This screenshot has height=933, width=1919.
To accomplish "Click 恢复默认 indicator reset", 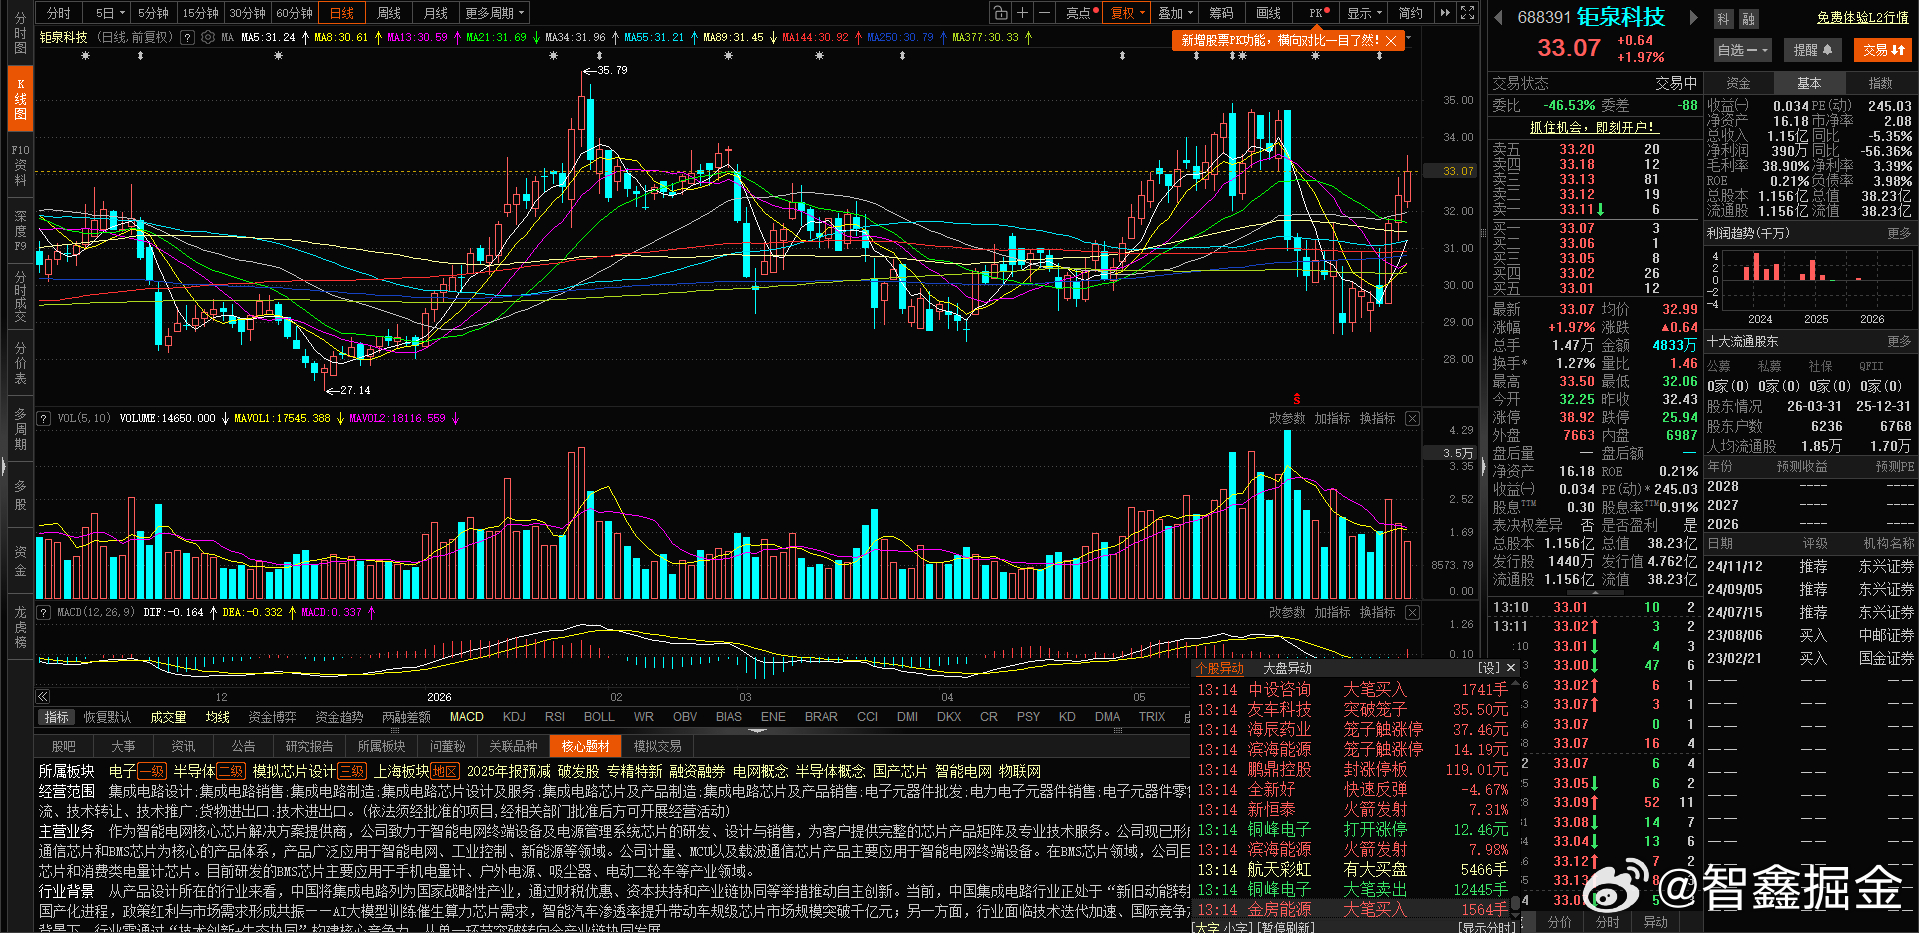I will point(107,717).
